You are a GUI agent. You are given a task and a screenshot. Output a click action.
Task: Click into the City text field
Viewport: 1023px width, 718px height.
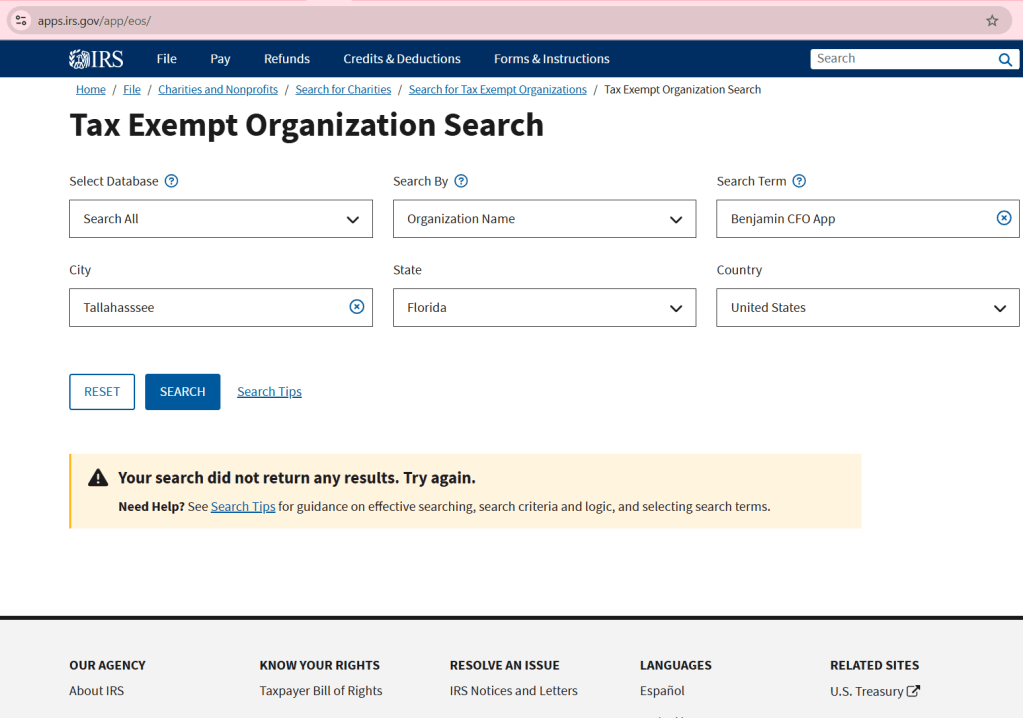(x=205, y=308)
